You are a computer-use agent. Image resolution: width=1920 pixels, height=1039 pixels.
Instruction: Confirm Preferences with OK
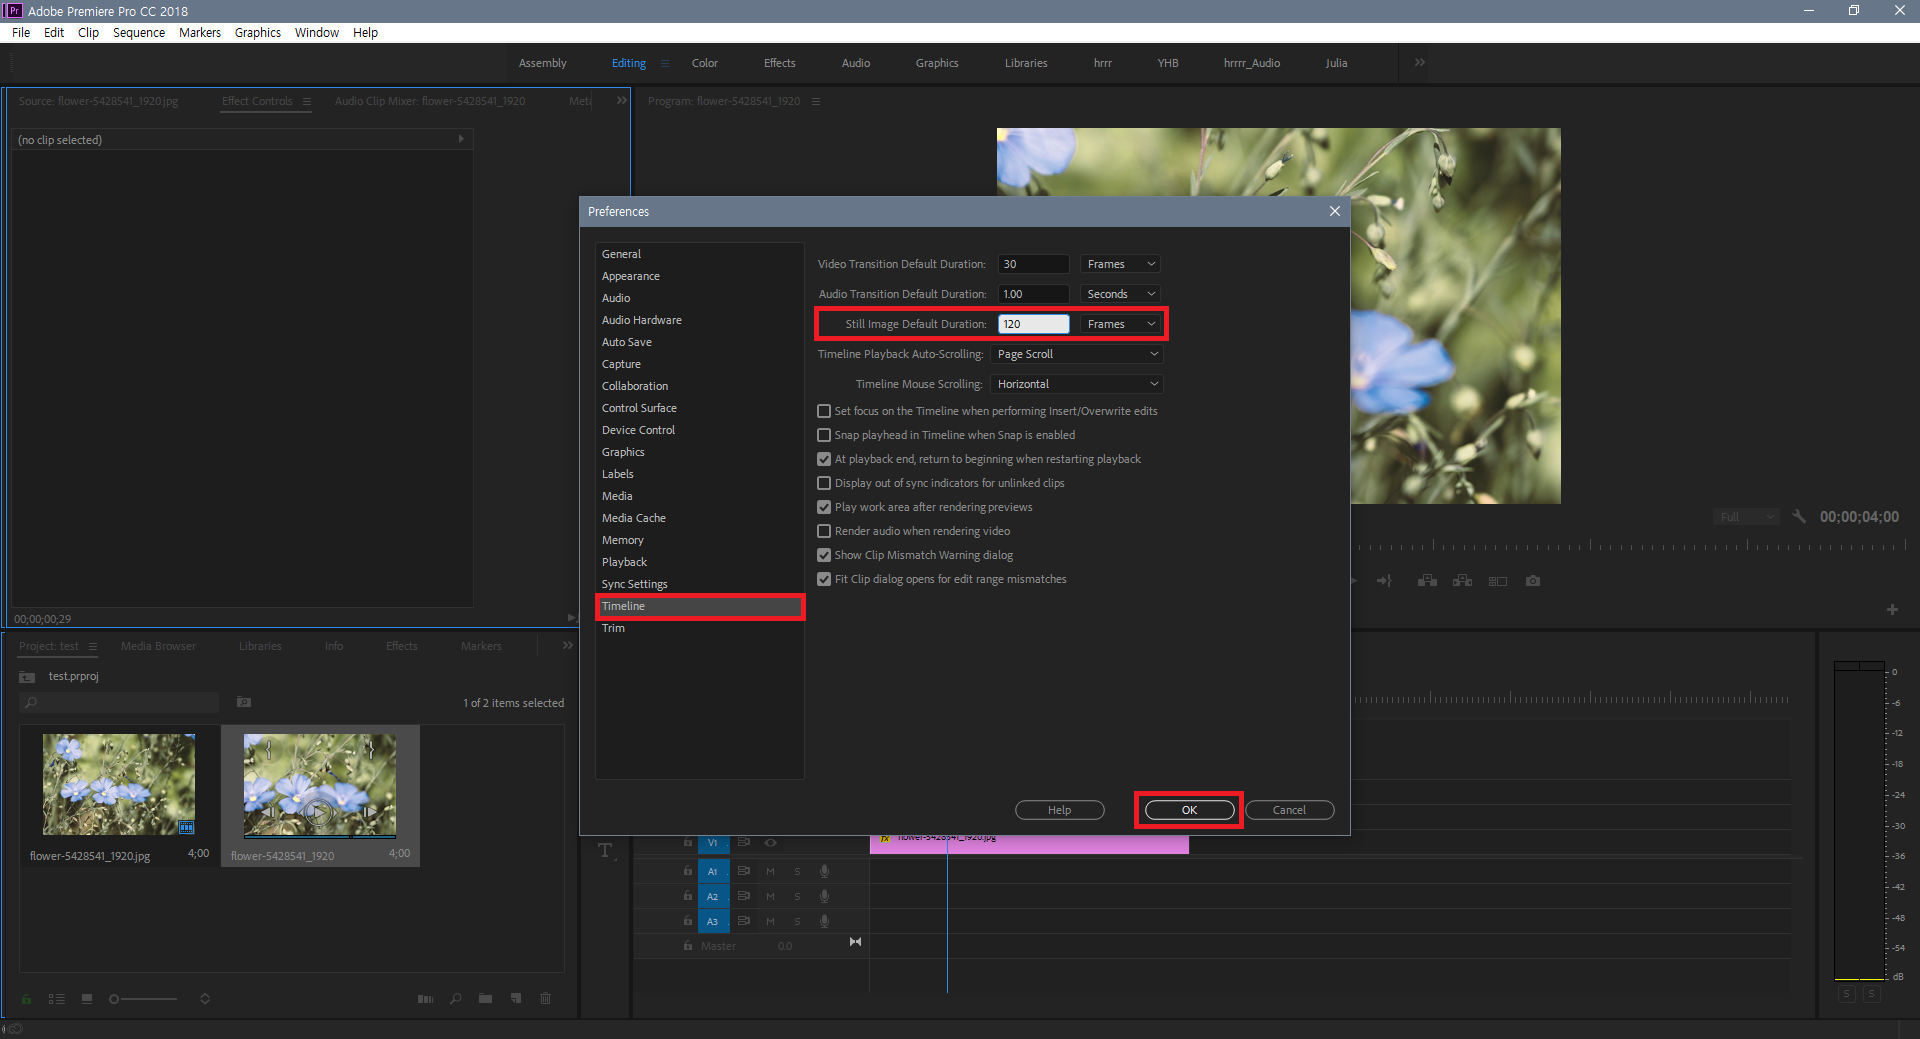pos(1189,810)
